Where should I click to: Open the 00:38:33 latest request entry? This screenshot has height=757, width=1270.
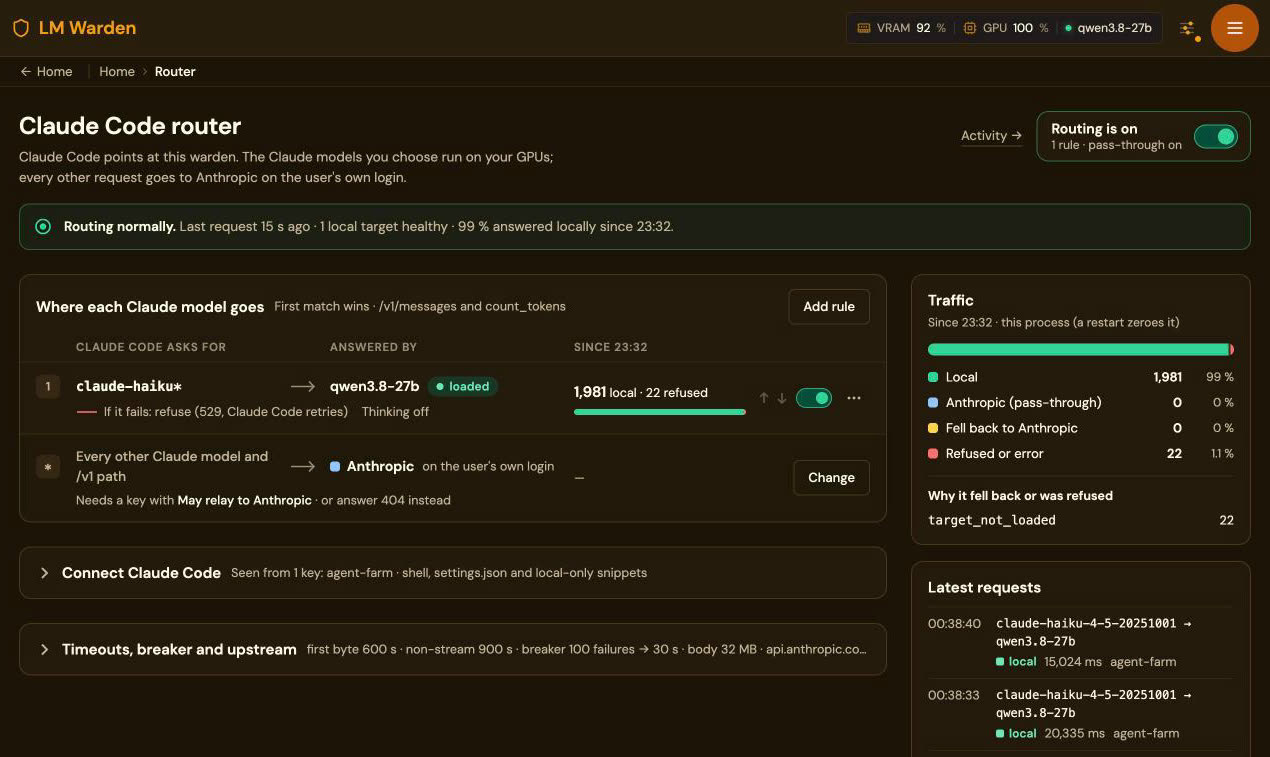click(x=1081, y=713)
